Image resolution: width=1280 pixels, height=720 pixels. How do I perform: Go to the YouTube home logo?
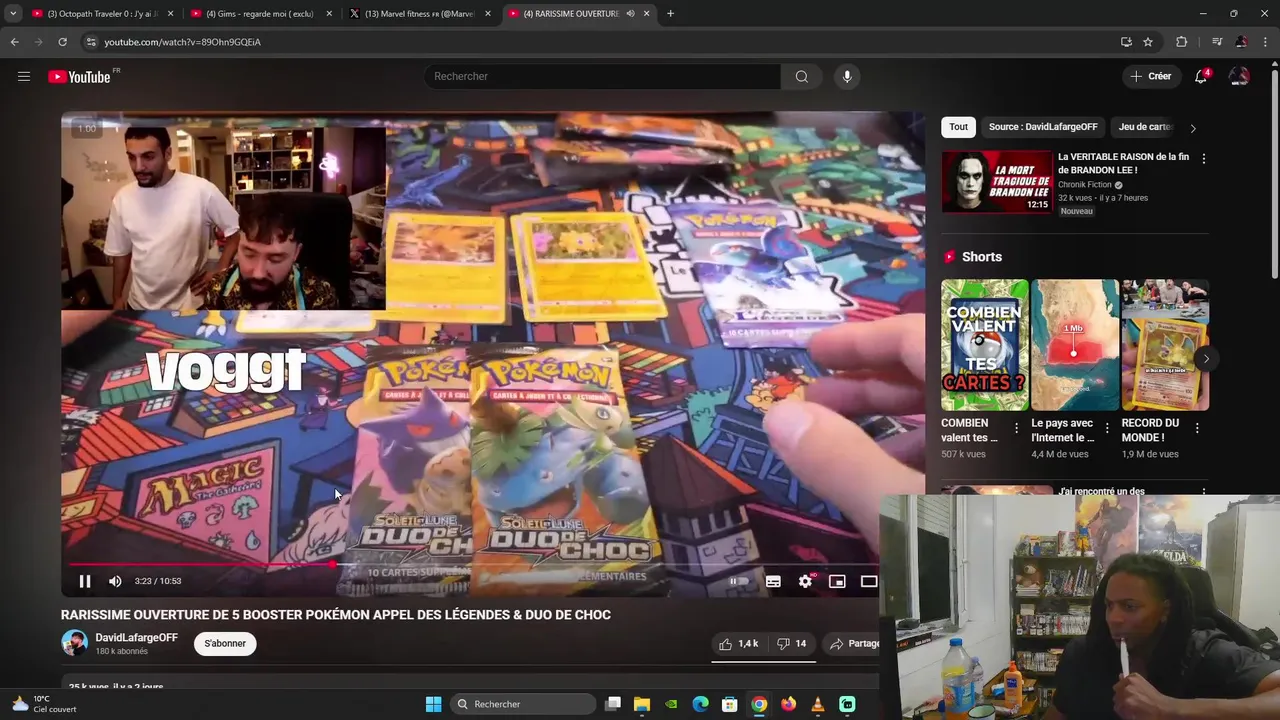point(79,77)
